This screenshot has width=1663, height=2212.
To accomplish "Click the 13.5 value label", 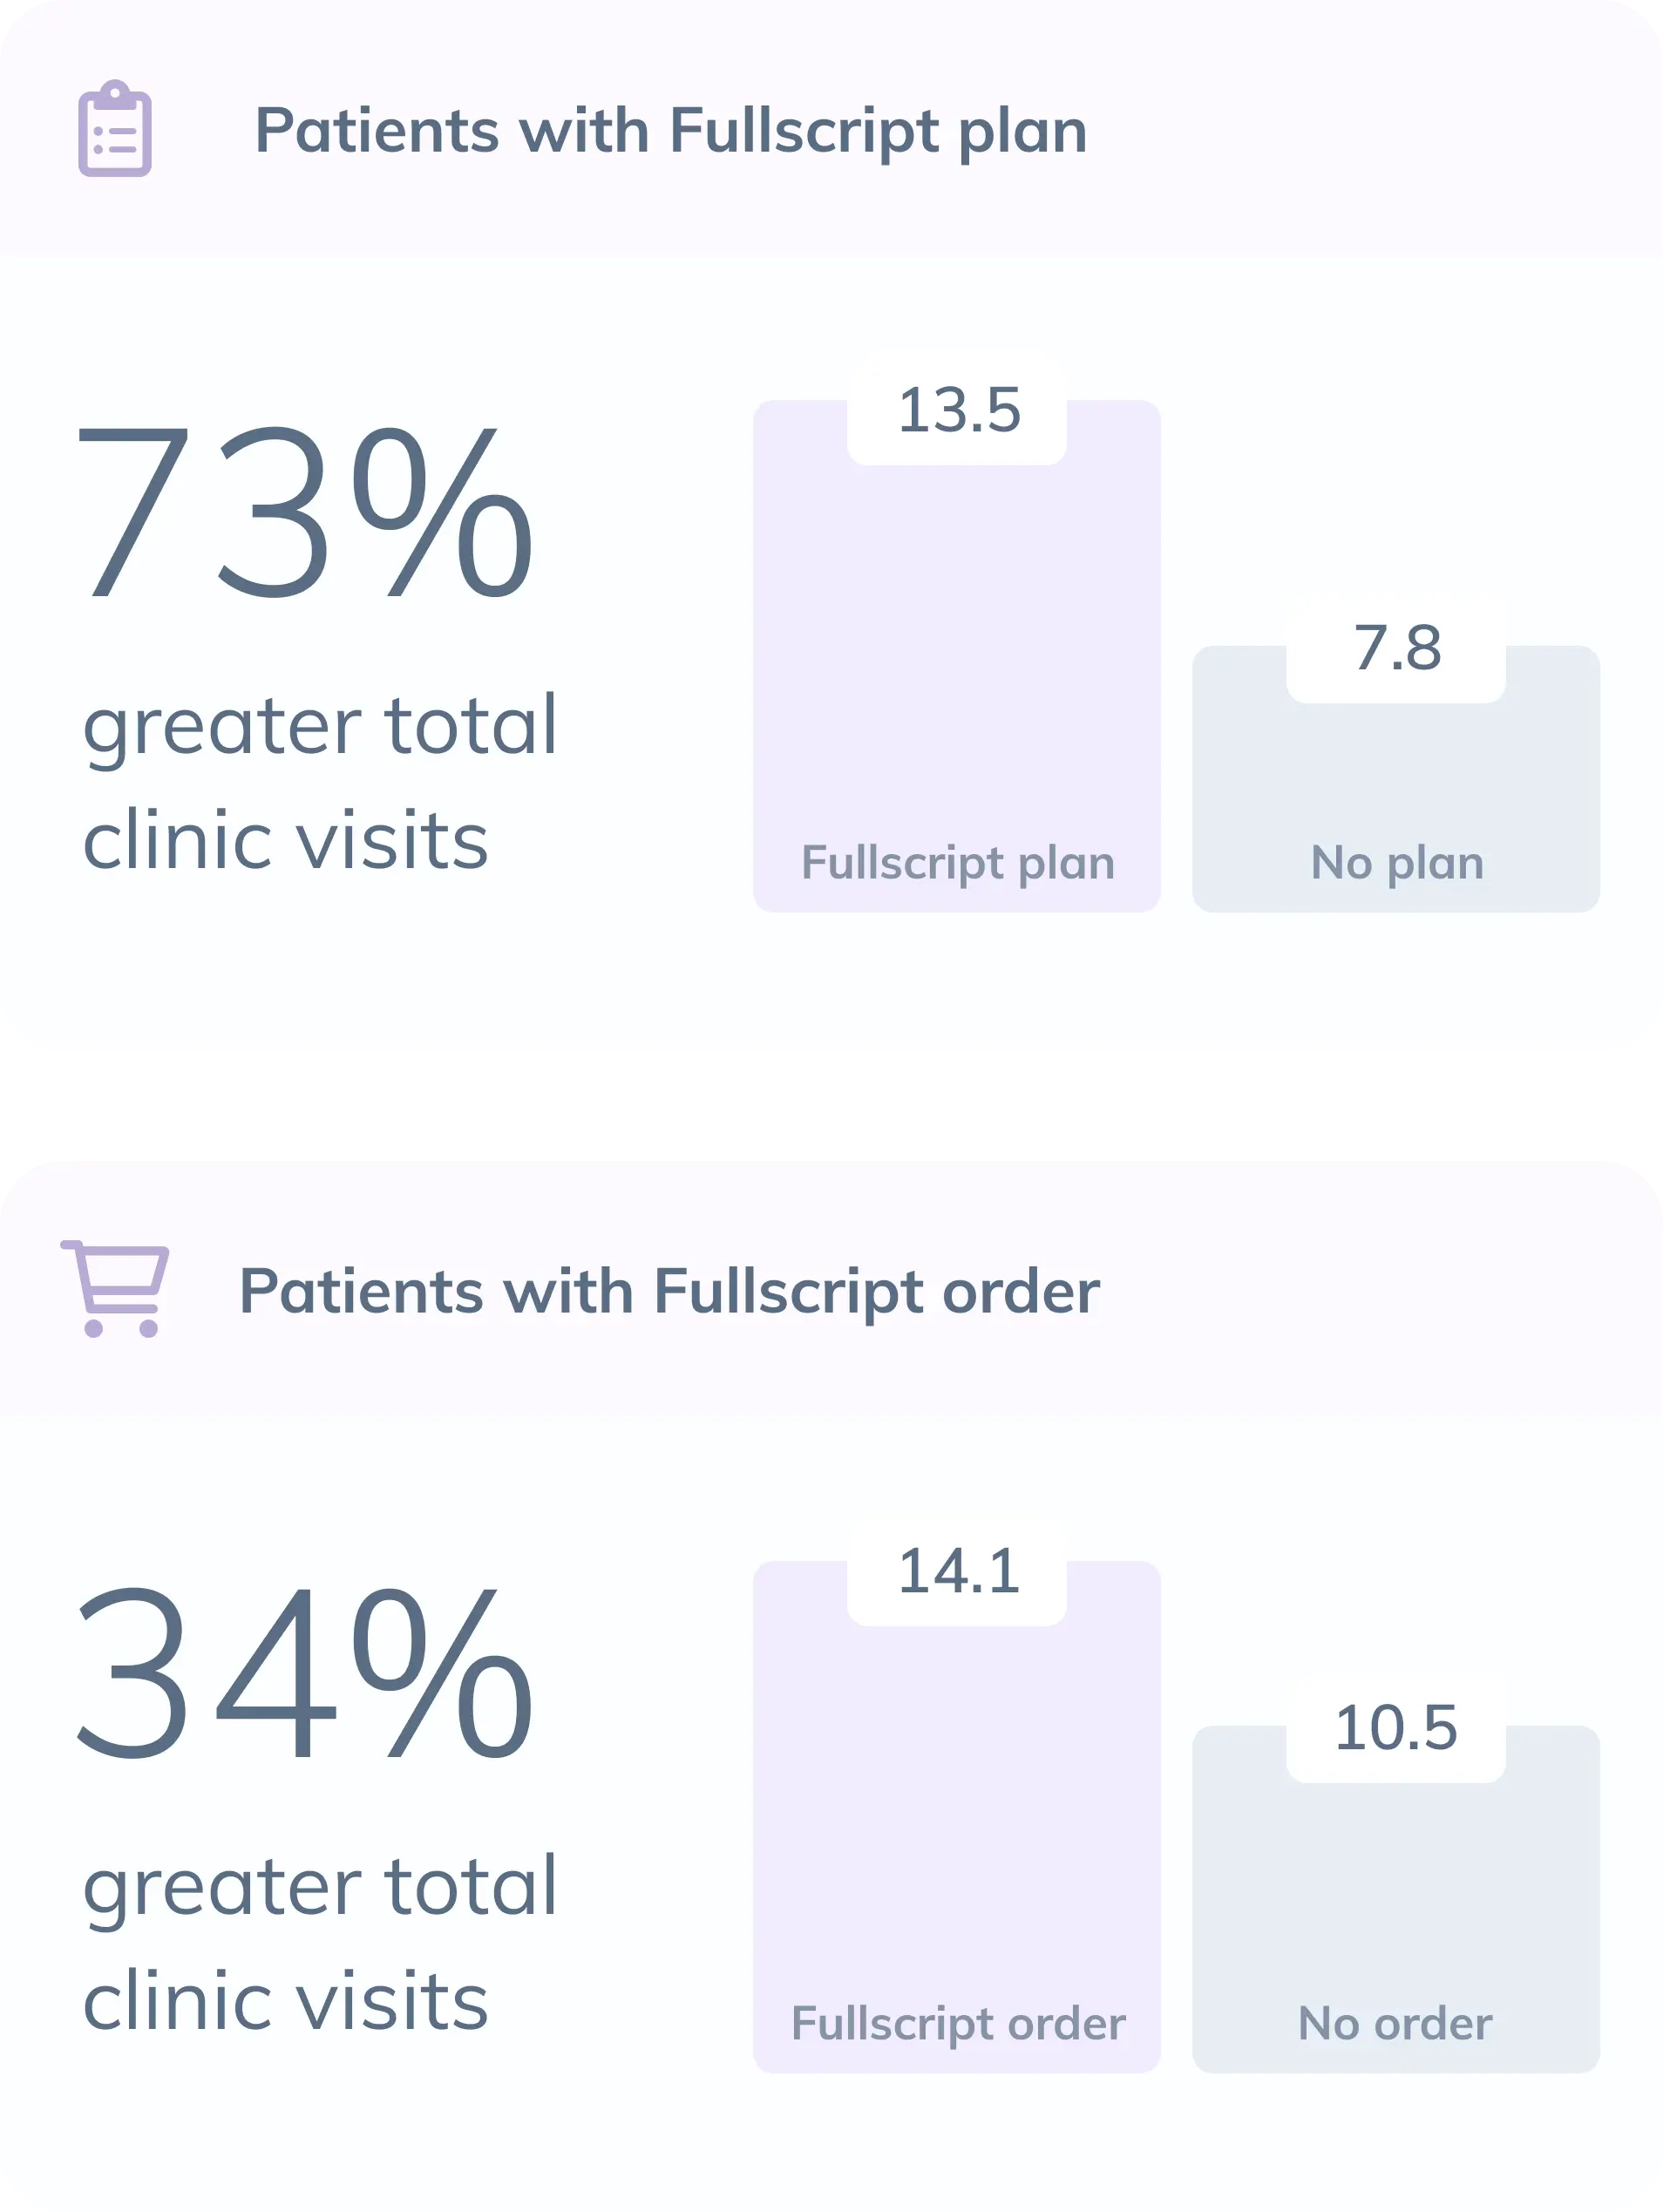I will coord(958,411).
